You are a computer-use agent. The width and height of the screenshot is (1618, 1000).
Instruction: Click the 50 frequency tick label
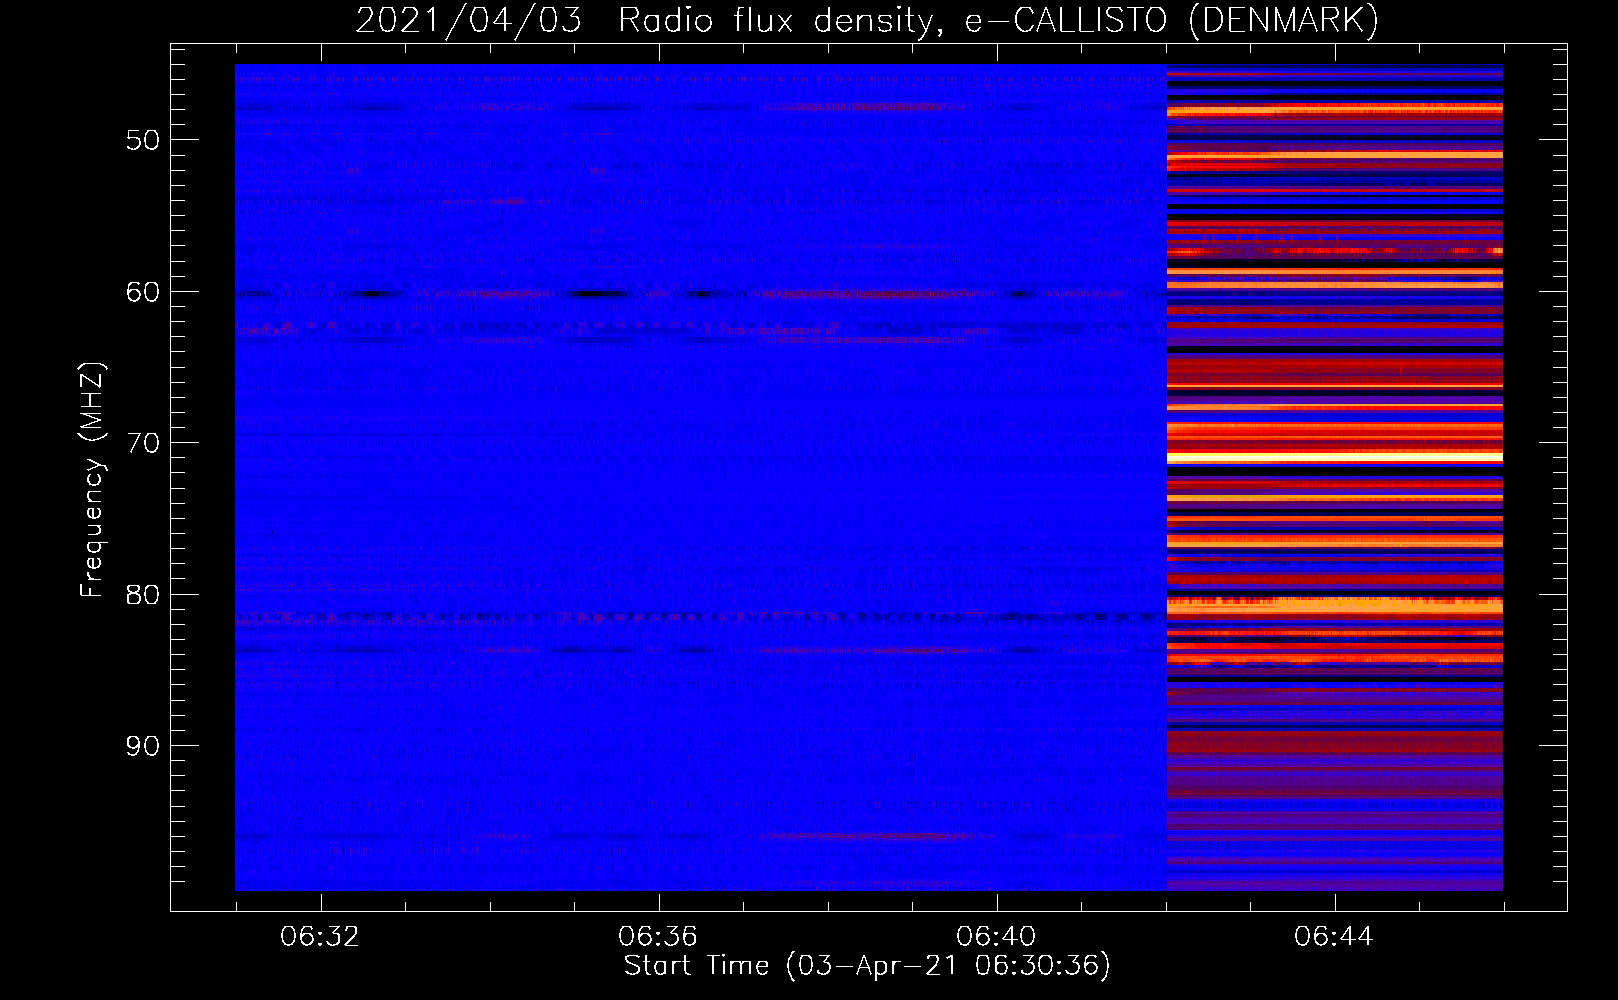point(143,140)
